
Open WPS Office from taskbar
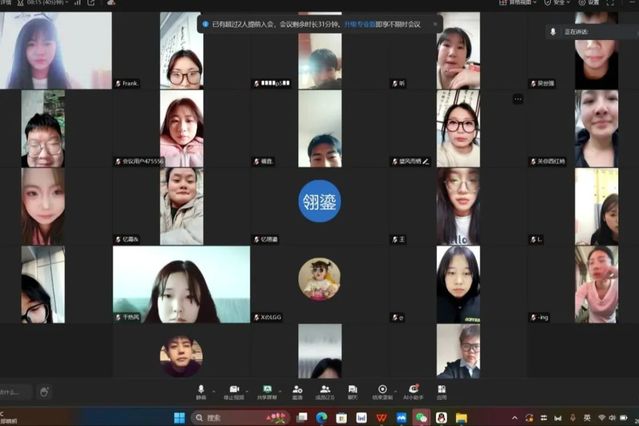(381, 418)
